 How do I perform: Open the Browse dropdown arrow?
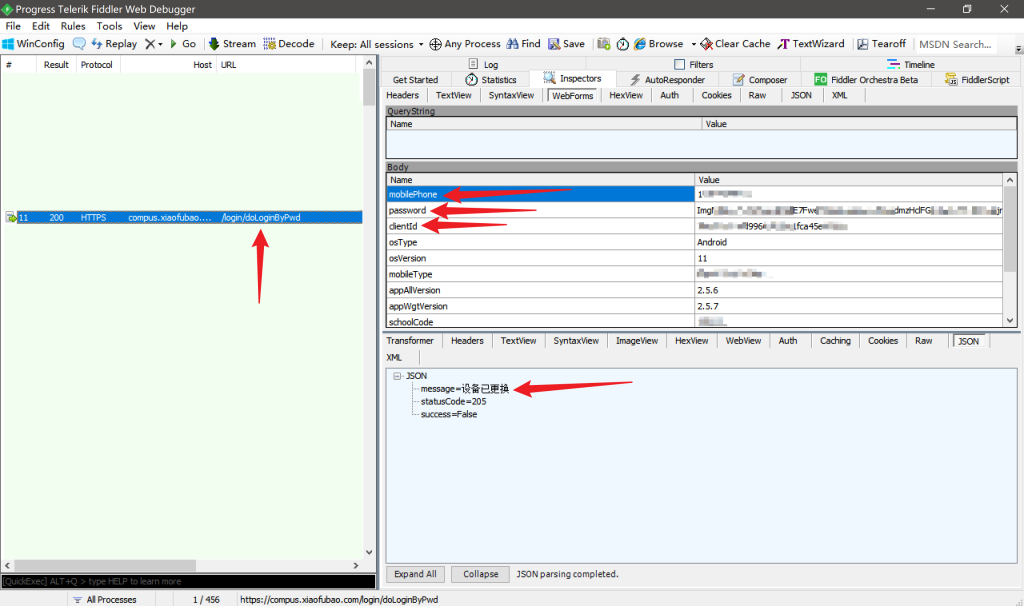pos(694,44)
